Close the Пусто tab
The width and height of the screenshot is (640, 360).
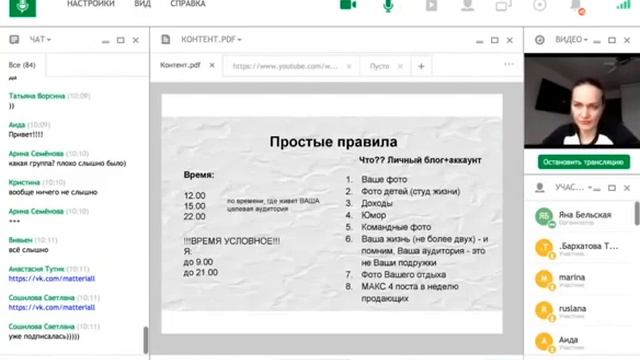pos(400,66)
